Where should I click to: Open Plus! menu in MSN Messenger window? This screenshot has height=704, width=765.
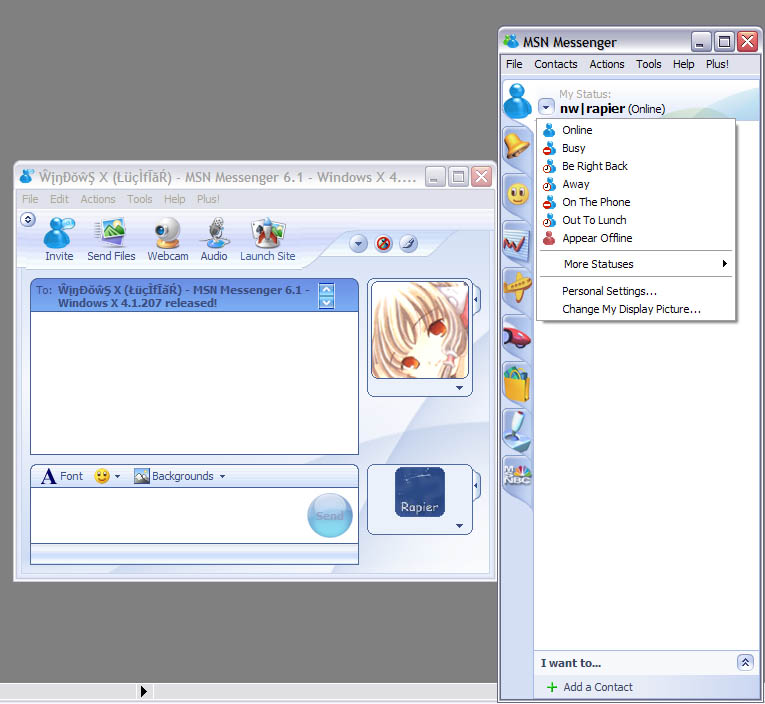pyautogui.click(x=717, y=64)
